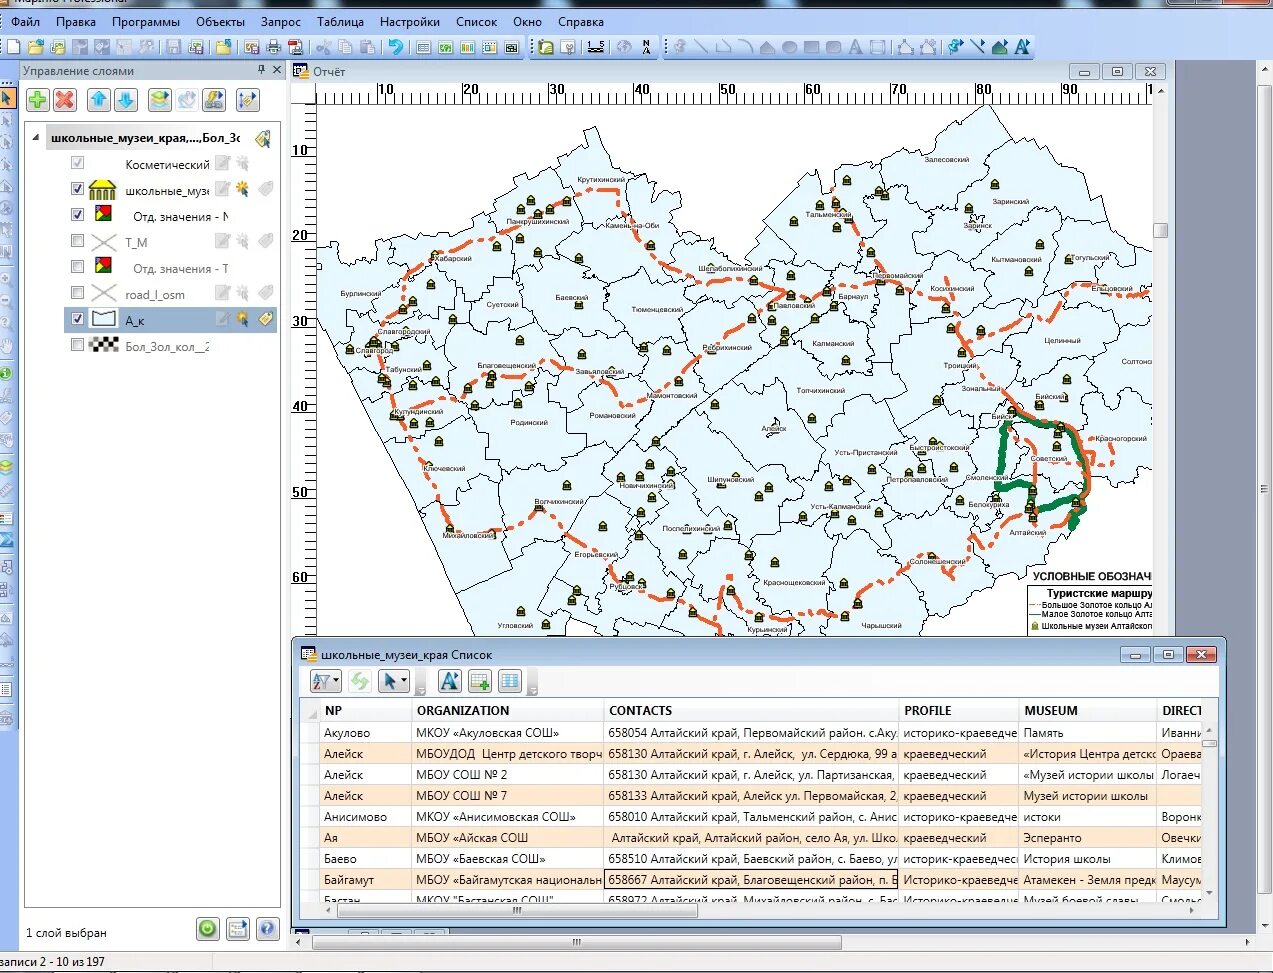Click the Undo arrow icon
Image resolution: width=1273 pixels, height=973 pixels.
point(396,47)
